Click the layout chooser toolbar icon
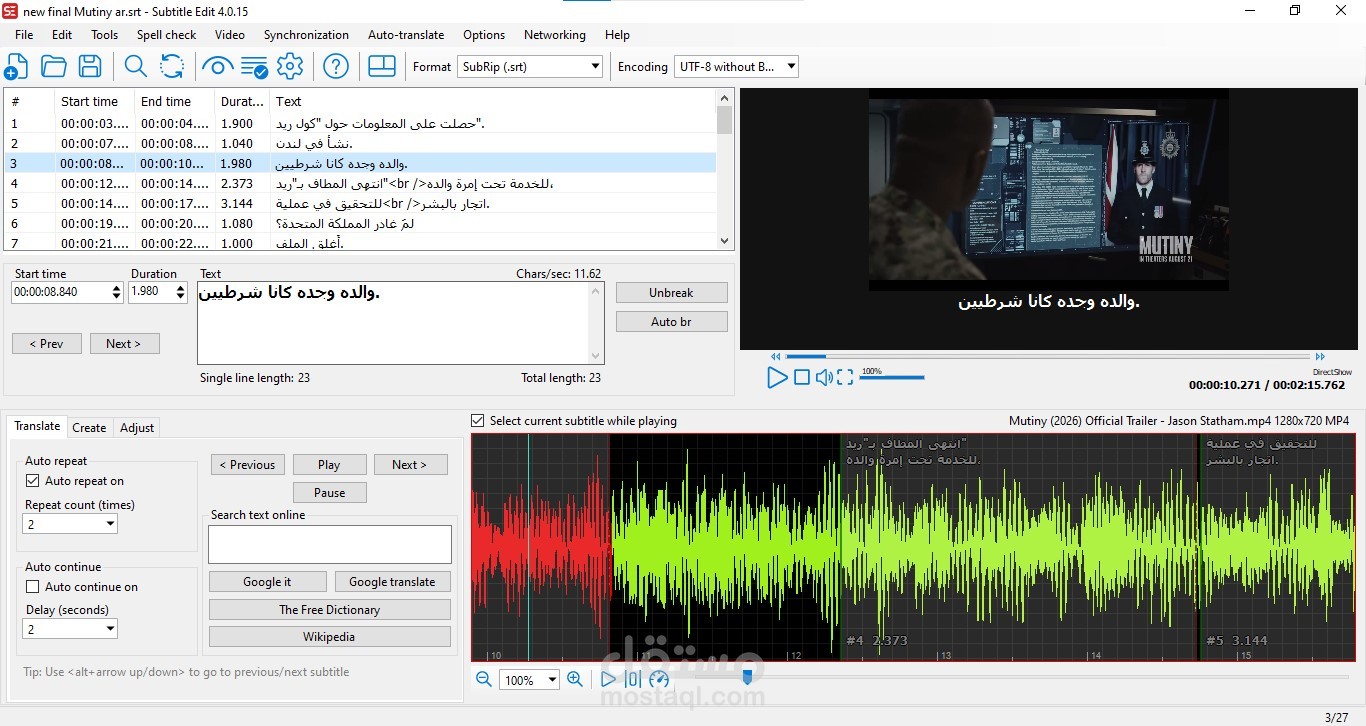This screenshot has height=726, width=1366. [382, 66]
